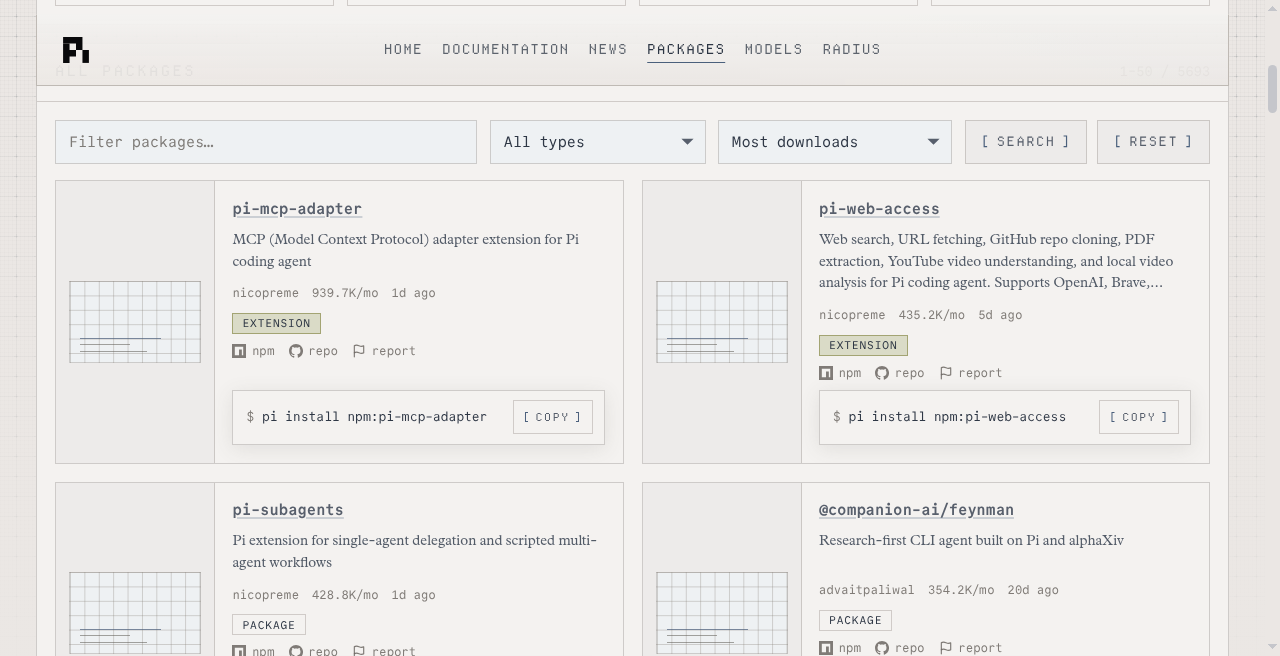The height and width of the screenshot is (656, 1280).
Task: Click the Package tag on @companion-ai/feynman
Action: coord(855,620)
